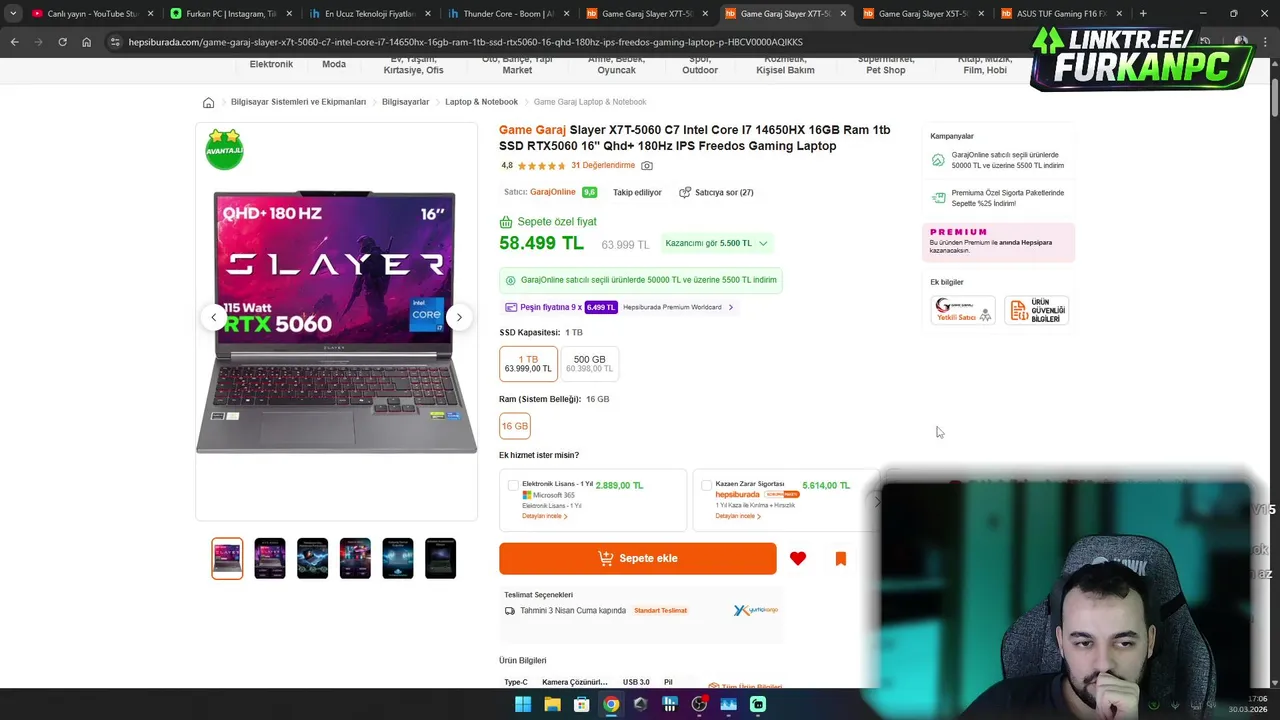Open Spor, Outdoor category menu
The height and width of the screenshot is (720, 1280).
click(x=700, y=66)
